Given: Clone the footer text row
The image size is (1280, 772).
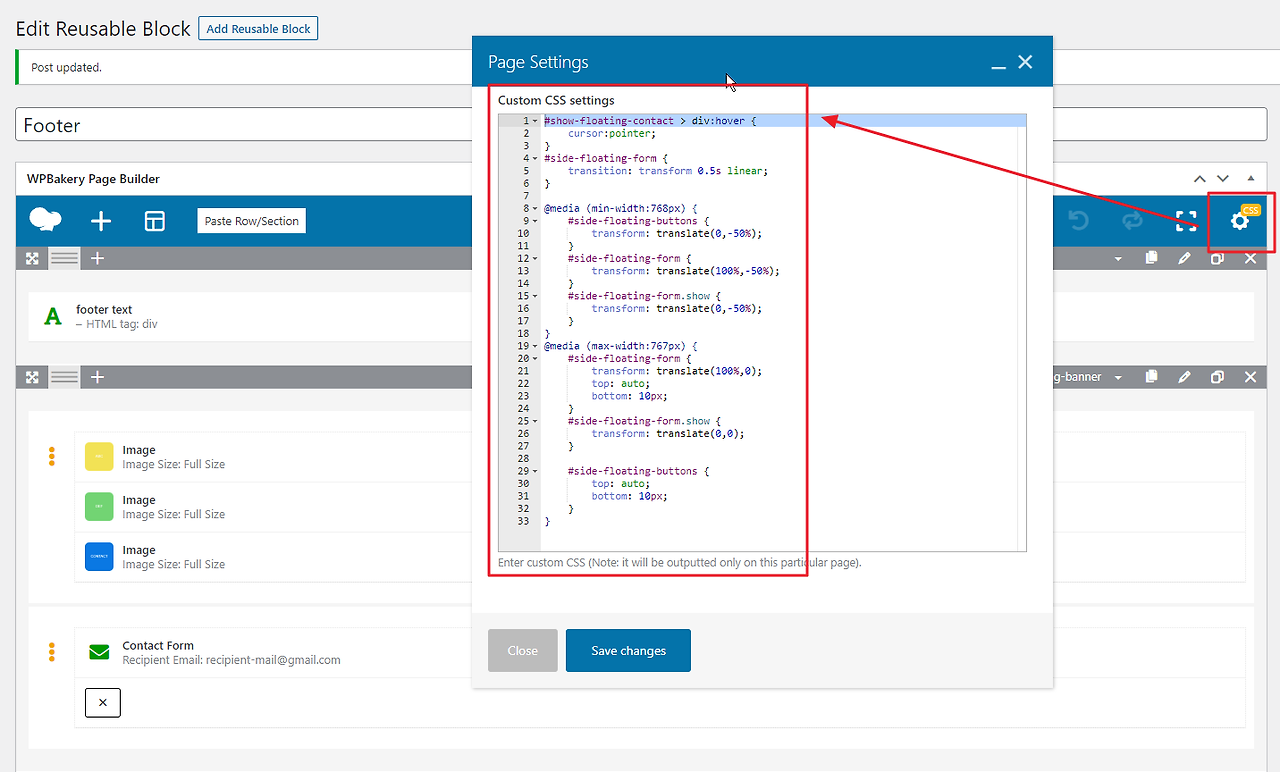Looking at the screenshot, I should click(x=1217, y=258).
